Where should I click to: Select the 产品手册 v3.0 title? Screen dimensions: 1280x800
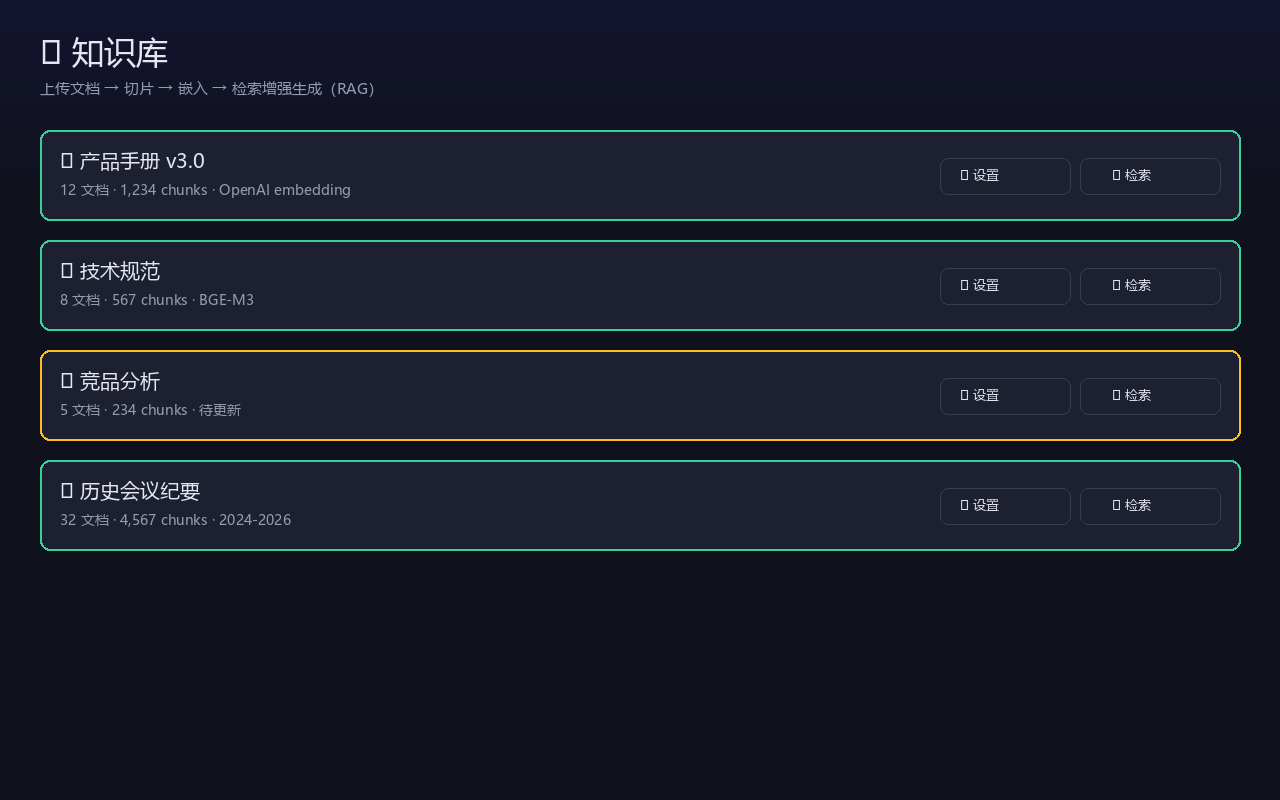(133, 161)
